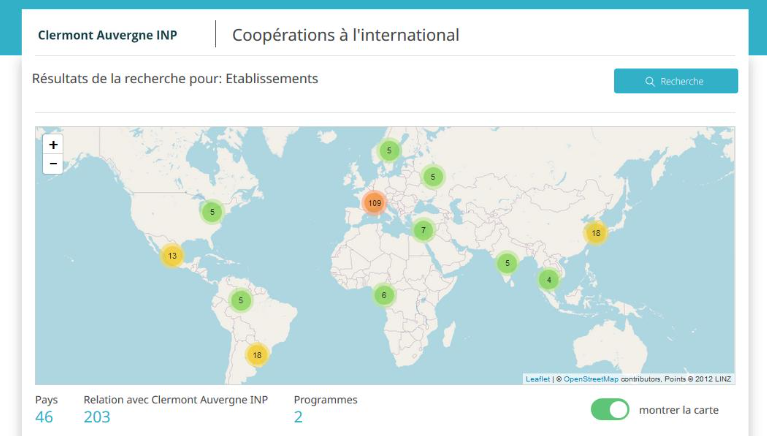
Task: Select the Mexico cluster marker 13
Action: pos(172,256)
